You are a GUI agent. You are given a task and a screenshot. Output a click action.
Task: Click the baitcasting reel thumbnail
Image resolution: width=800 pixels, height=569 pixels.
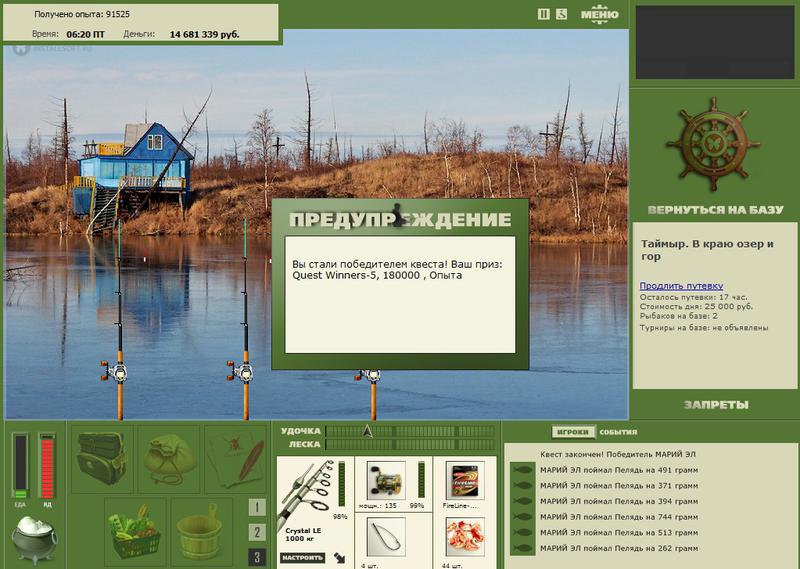pos(386,480)
